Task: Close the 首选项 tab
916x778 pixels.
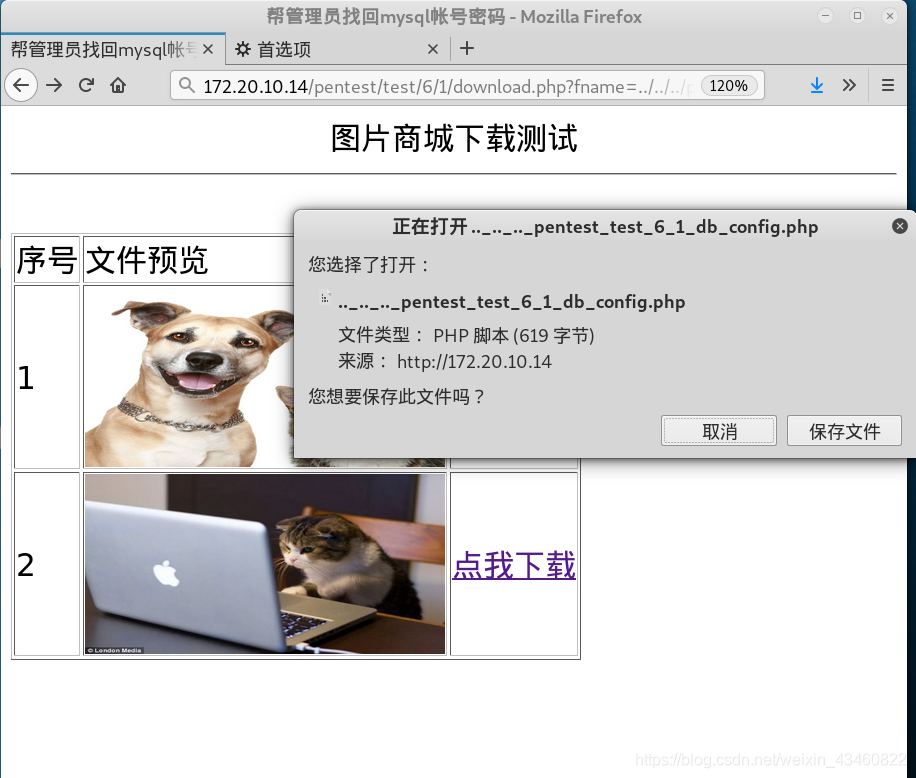Action: pos(432,50)
